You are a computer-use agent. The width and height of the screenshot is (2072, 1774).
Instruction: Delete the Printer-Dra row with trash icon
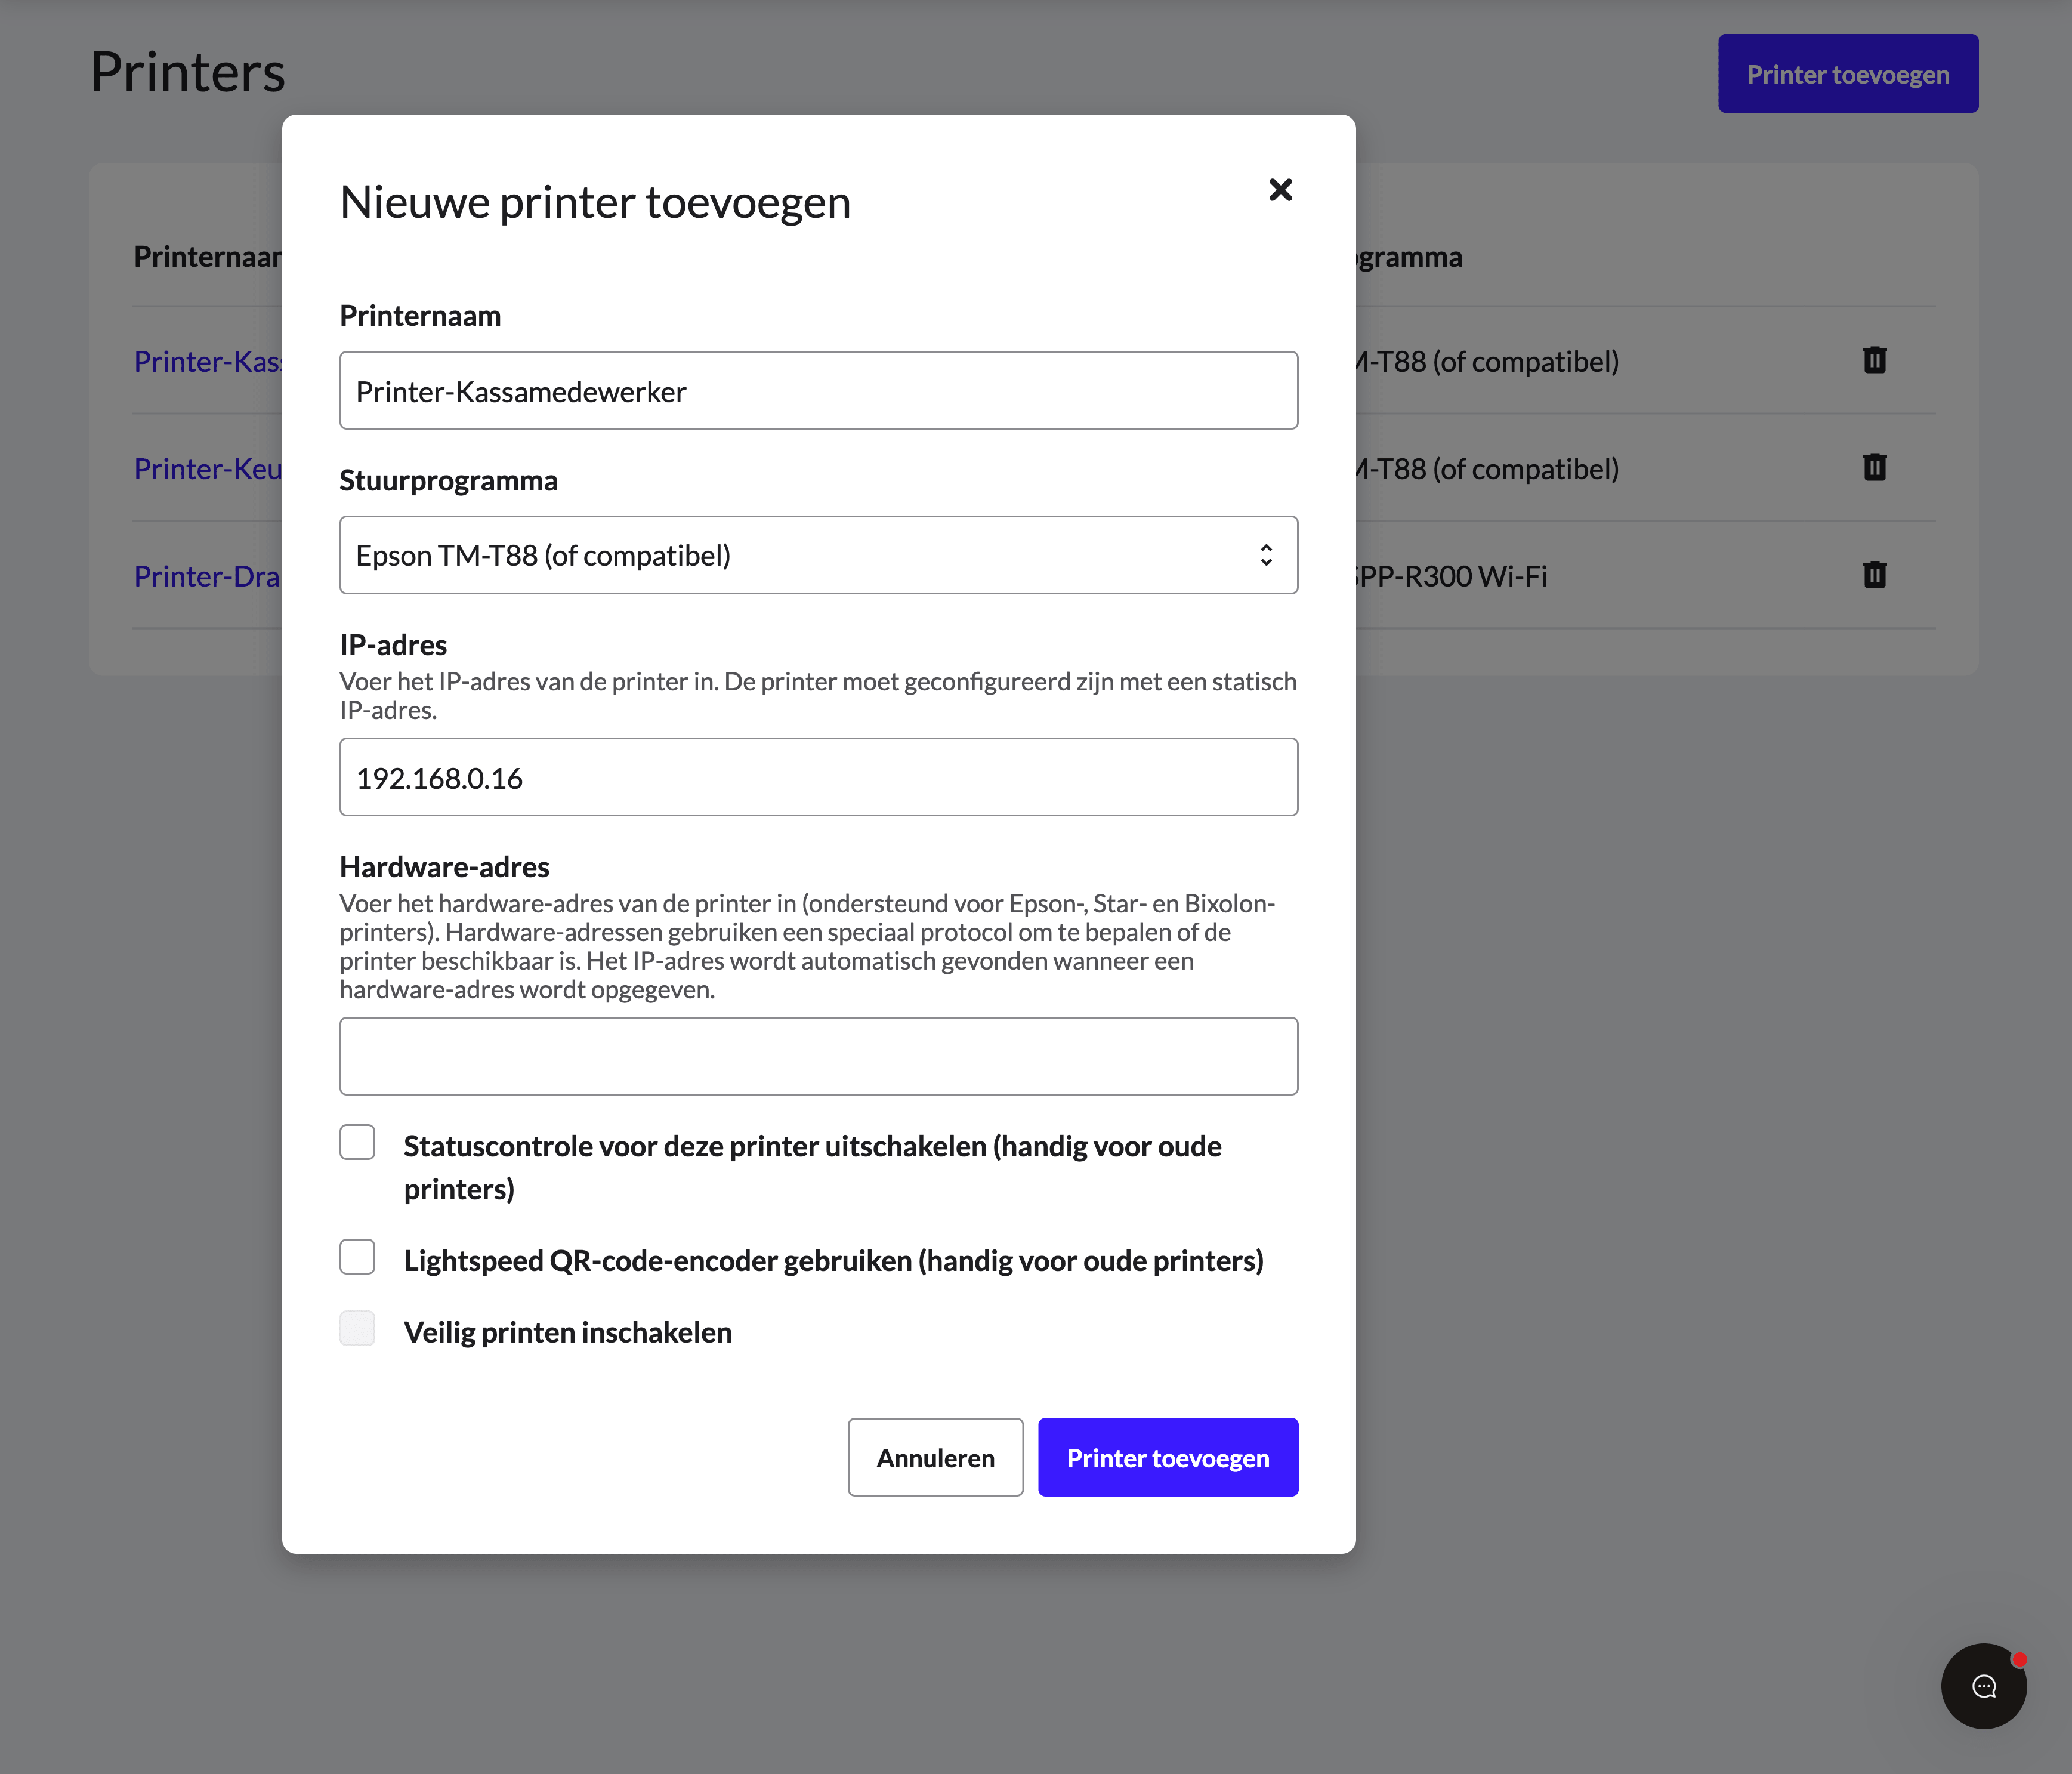[1875, 575]
